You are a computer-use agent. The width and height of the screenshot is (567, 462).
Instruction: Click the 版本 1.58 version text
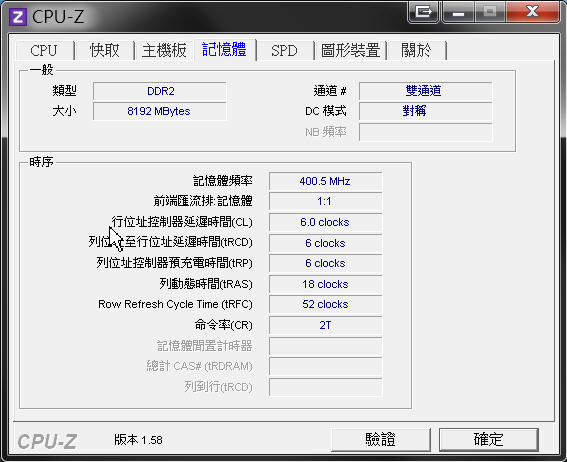tap(138, 440)
